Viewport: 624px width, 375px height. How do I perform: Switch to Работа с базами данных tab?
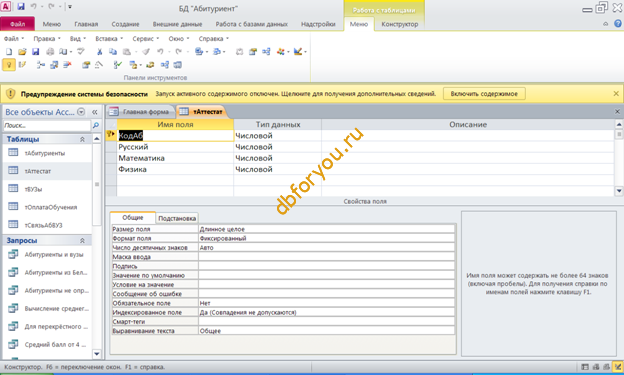(x=252, y=24)
